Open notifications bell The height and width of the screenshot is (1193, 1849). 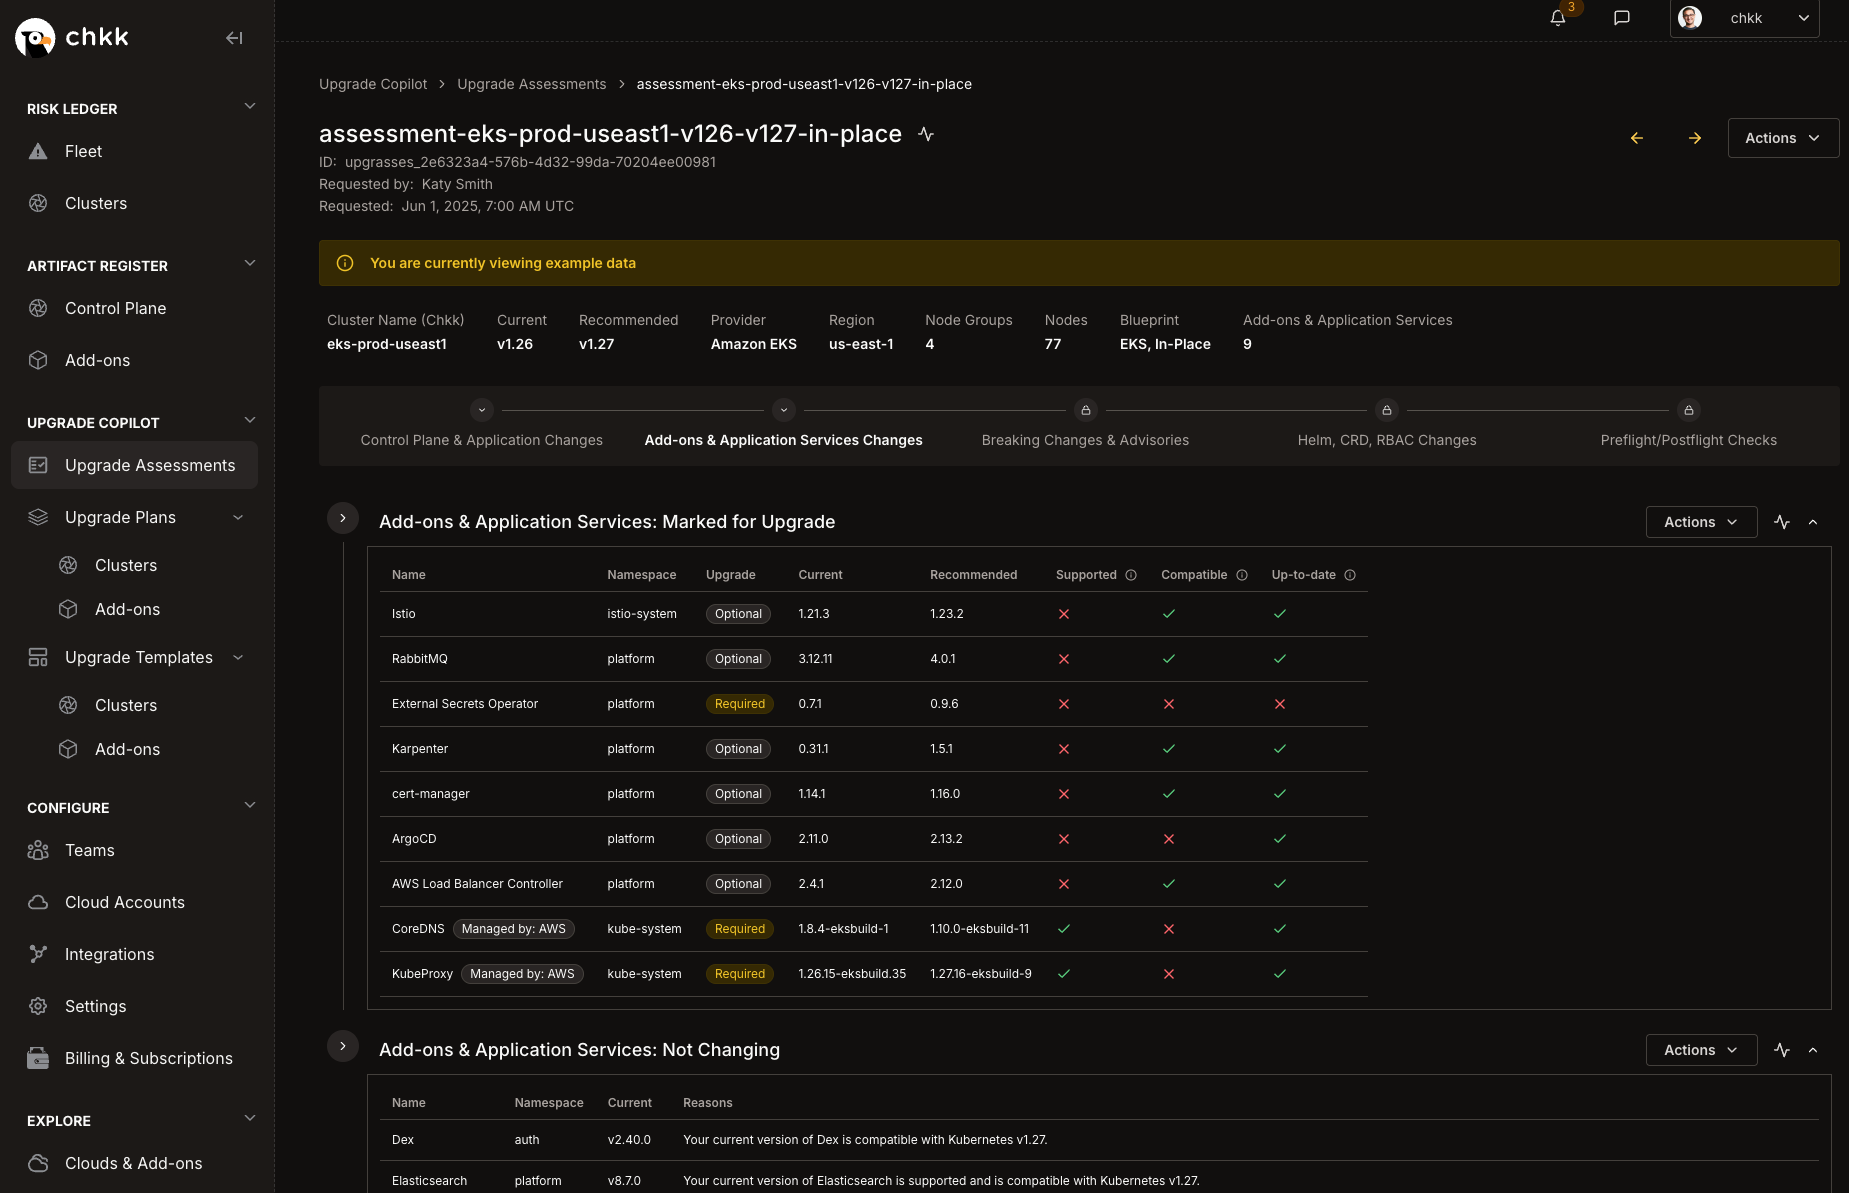(x=1557, y=18)
